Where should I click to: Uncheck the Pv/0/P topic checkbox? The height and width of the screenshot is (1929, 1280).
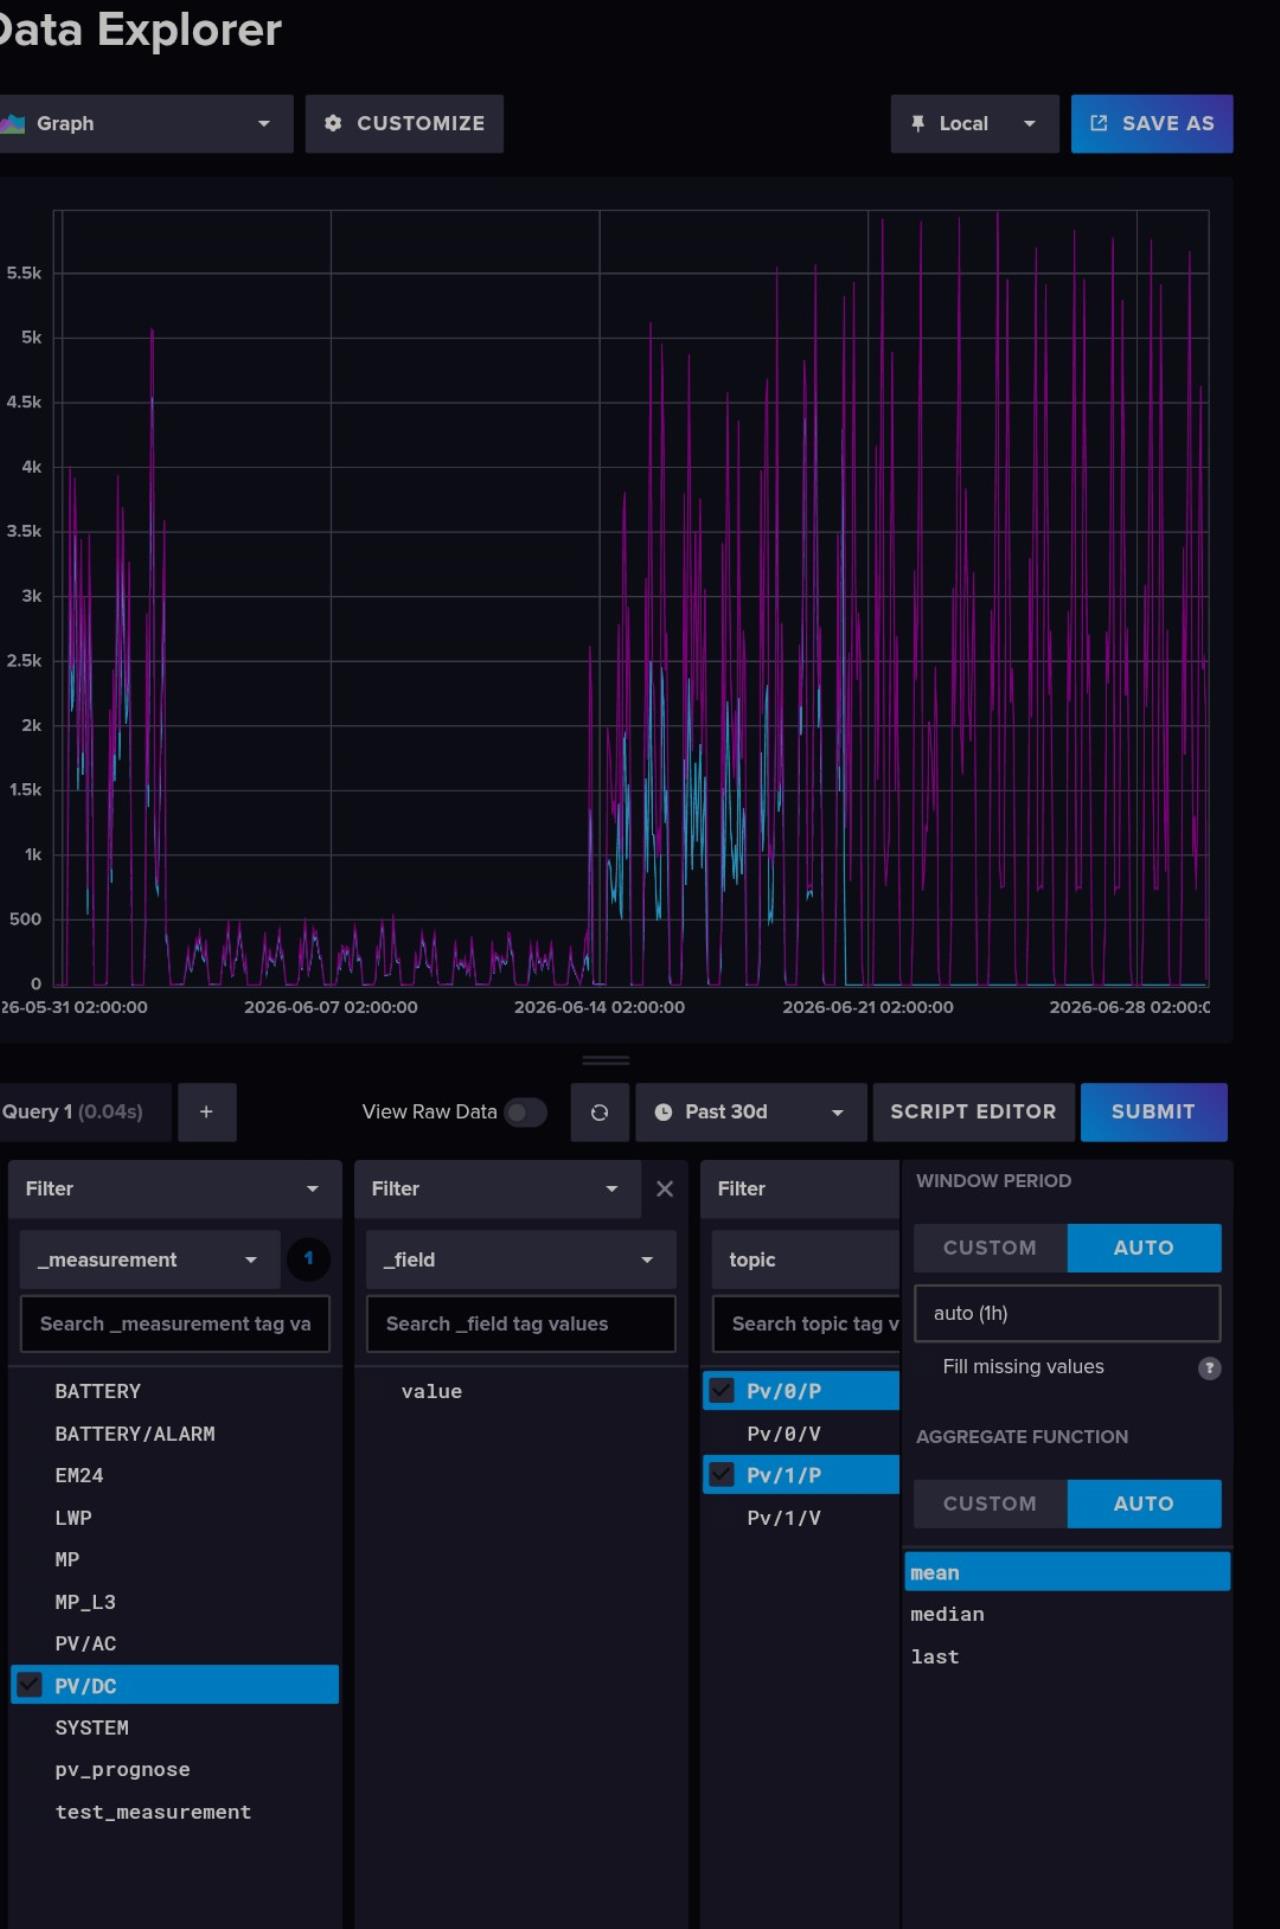point(721,1391)
